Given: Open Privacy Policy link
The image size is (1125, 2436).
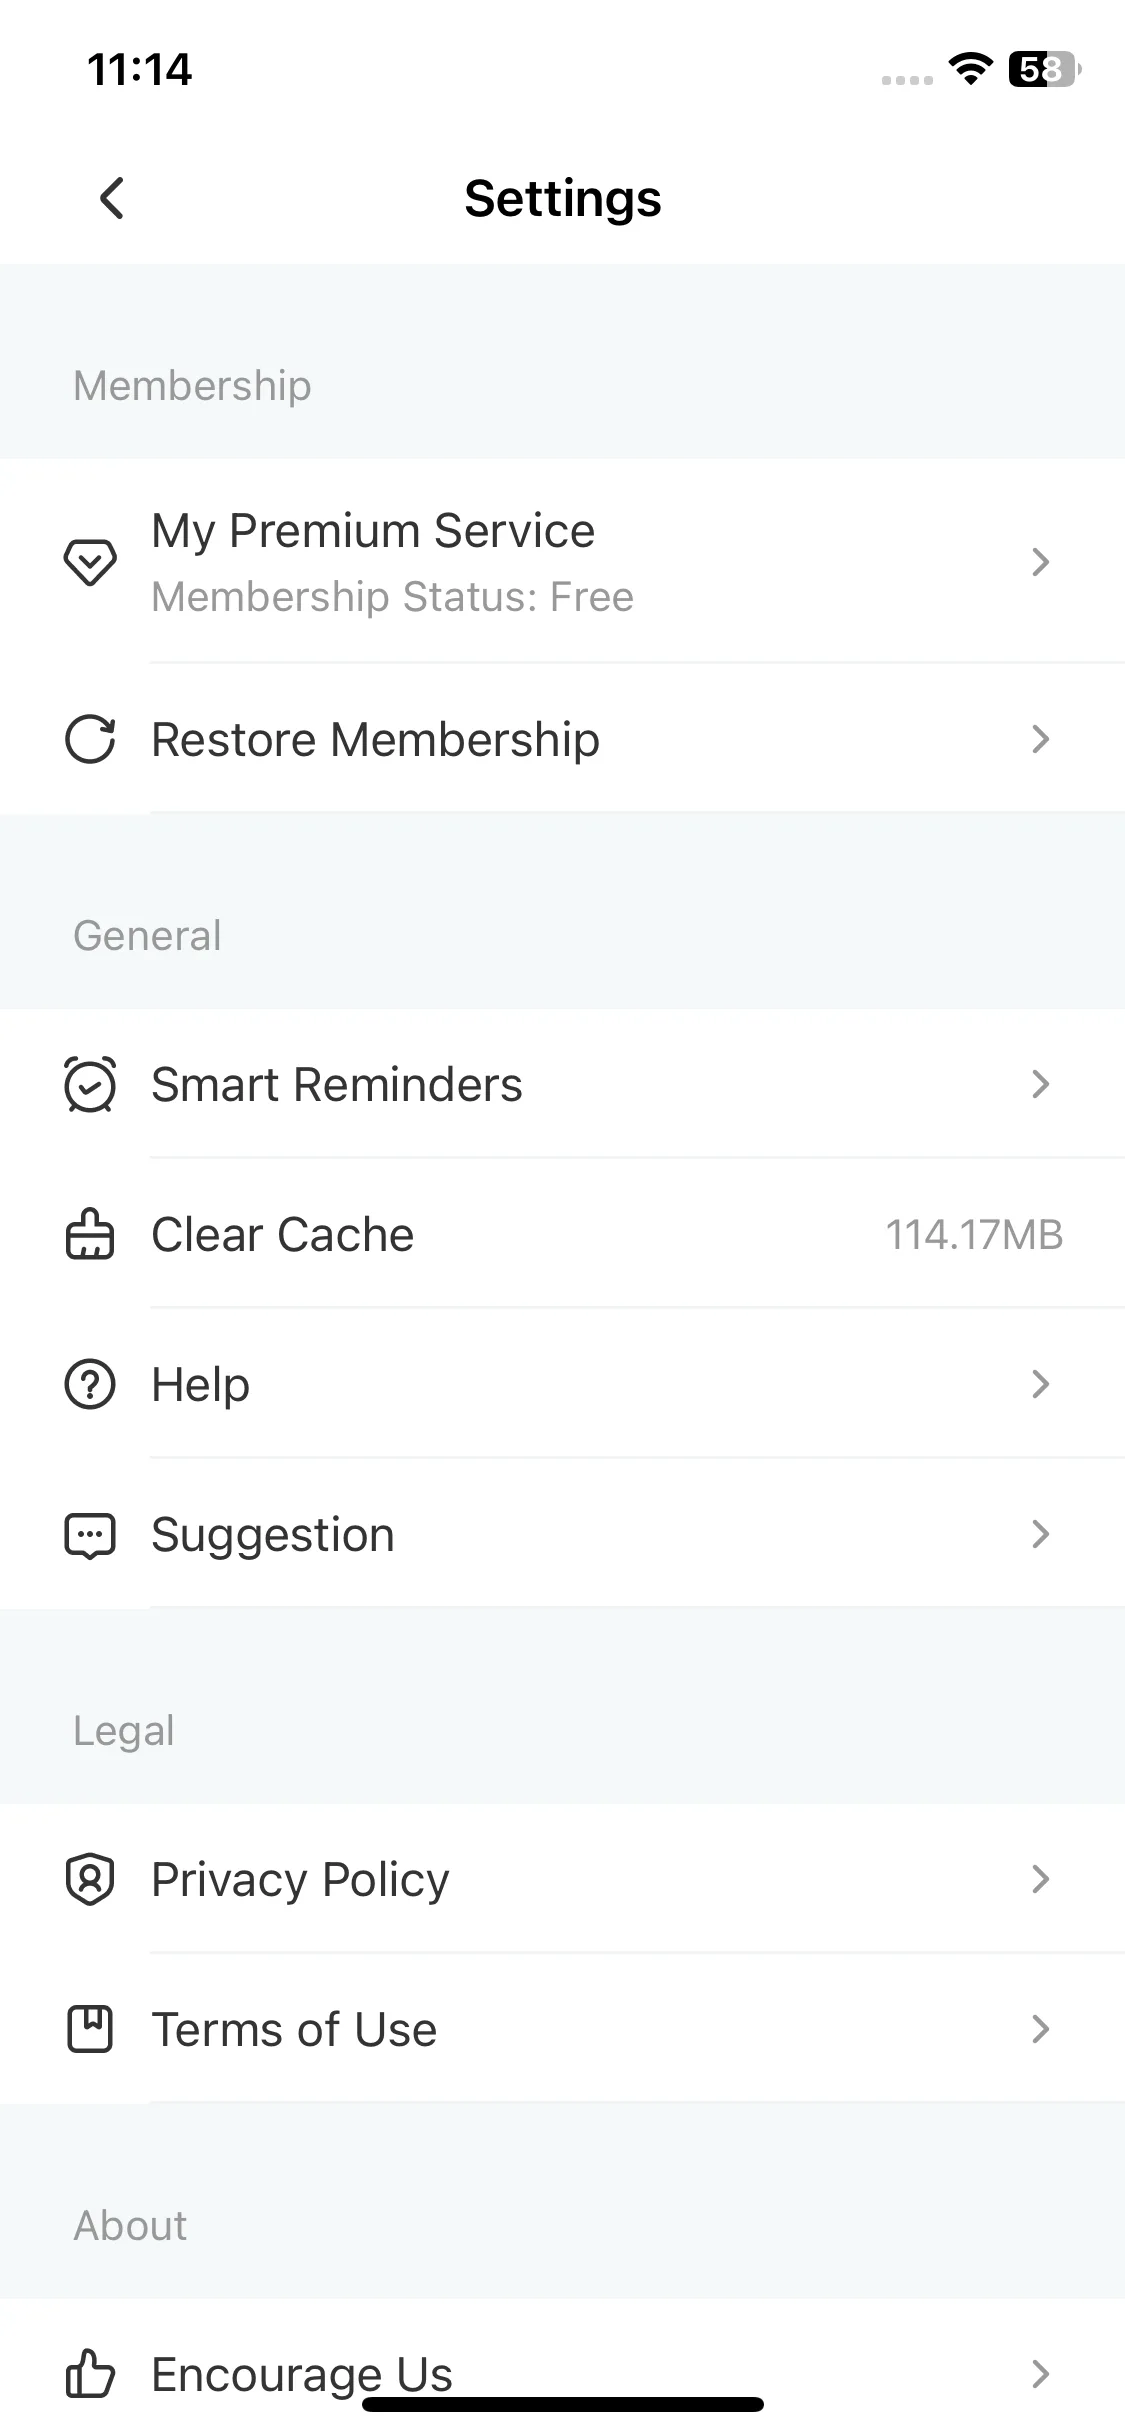Looking at the screenshot, I should coord(562,1880).
